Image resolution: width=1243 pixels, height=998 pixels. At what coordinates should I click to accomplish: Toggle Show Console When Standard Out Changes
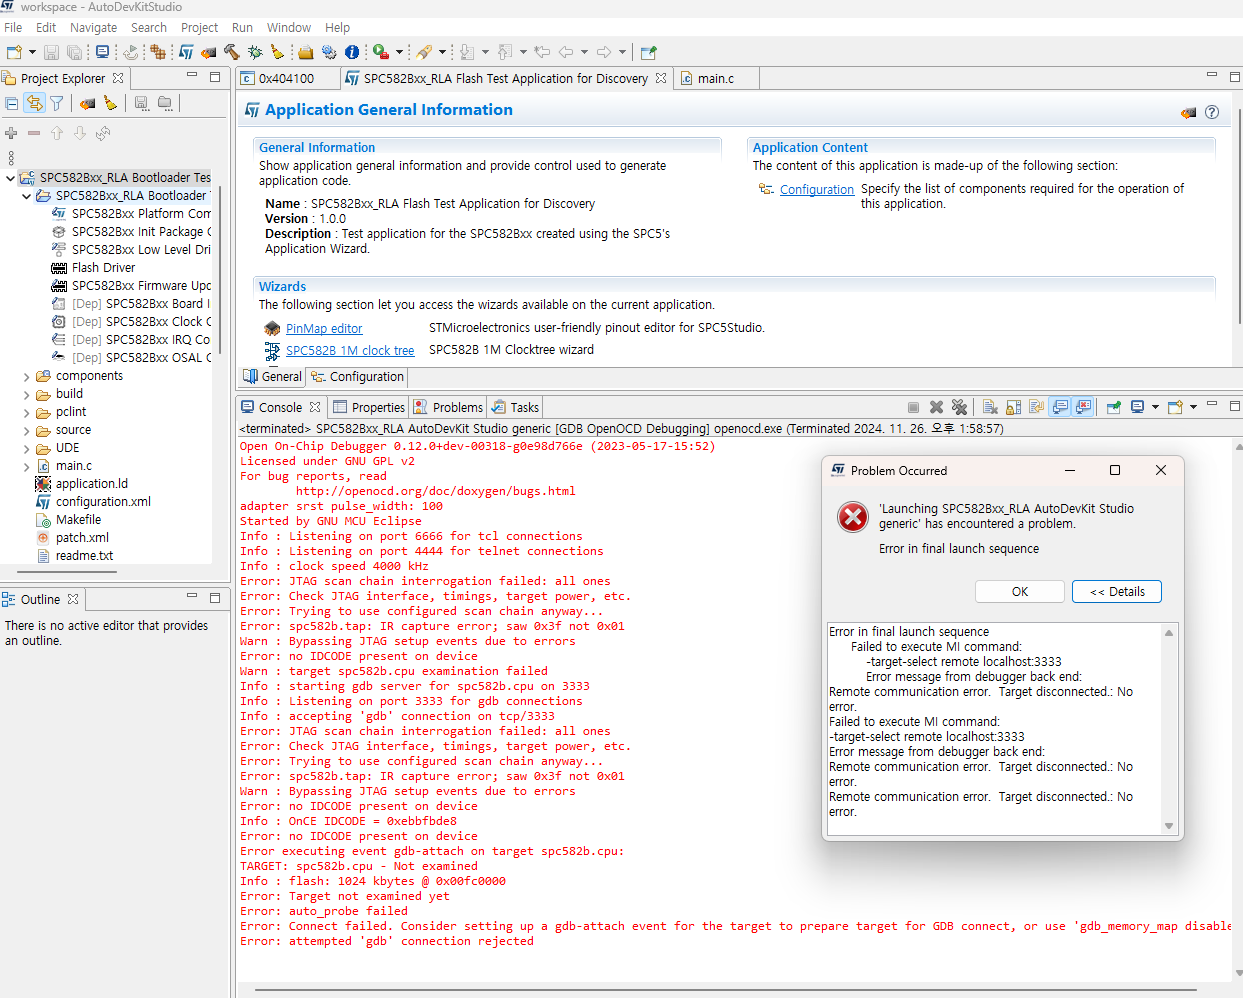click(1060, 407)
